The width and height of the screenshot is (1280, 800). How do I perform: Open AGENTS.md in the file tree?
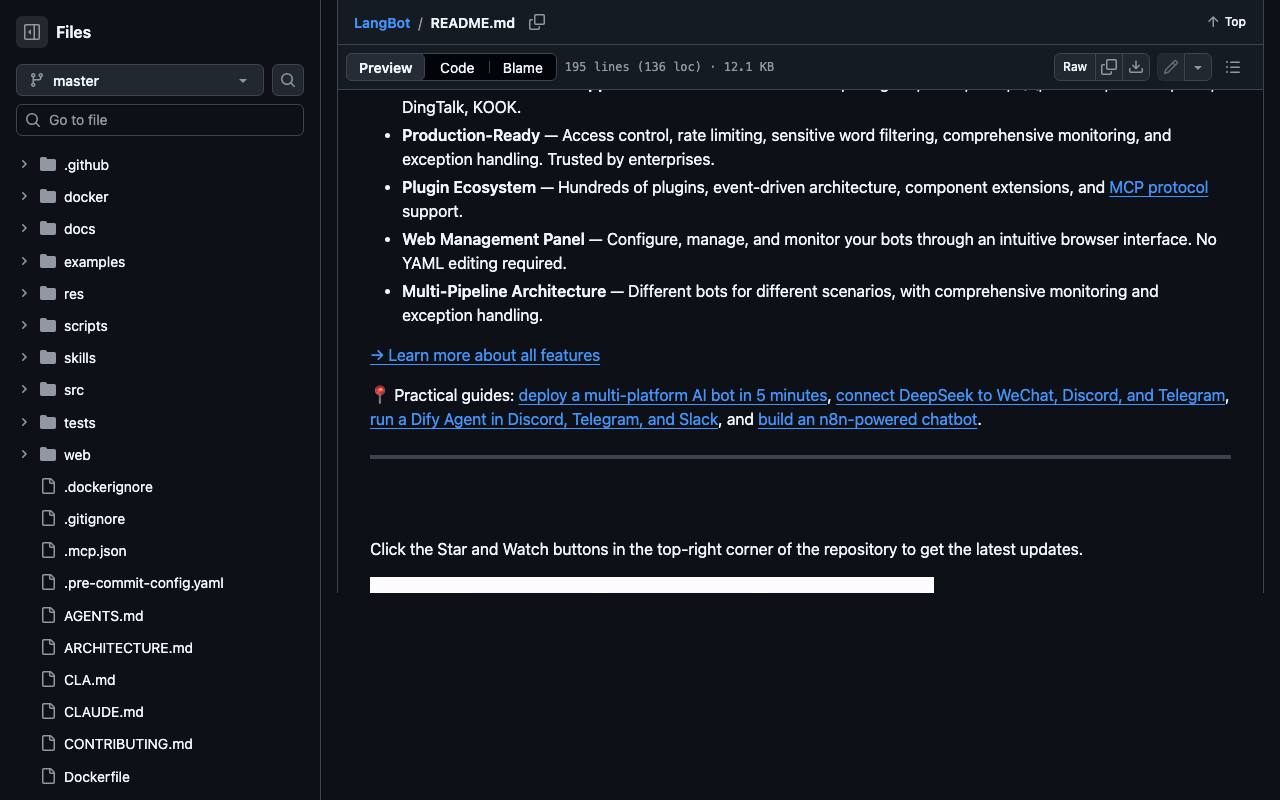click(x=103, y=616)
